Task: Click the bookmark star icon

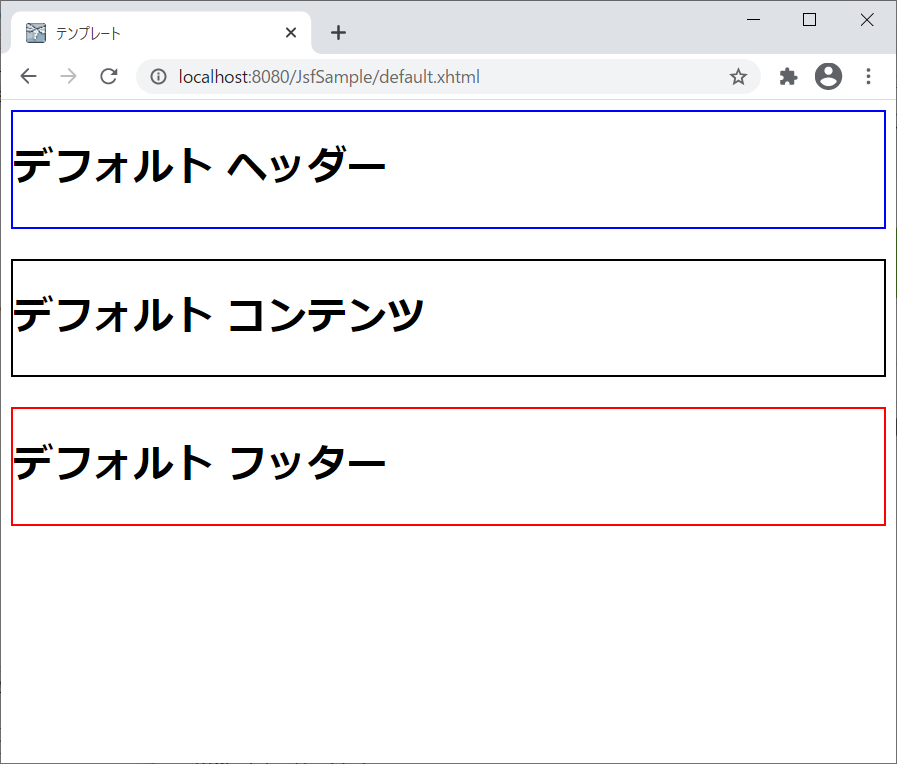Action: pyautogui.click(x=738, y=76)
